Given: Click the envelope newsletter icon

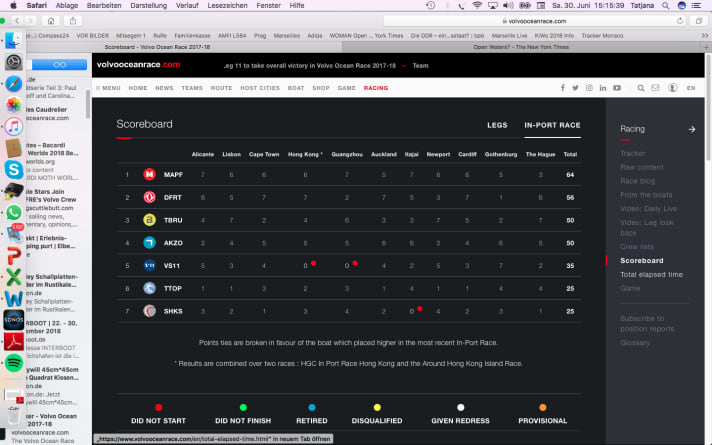Looking at the screenshot, I should [655, 88].
